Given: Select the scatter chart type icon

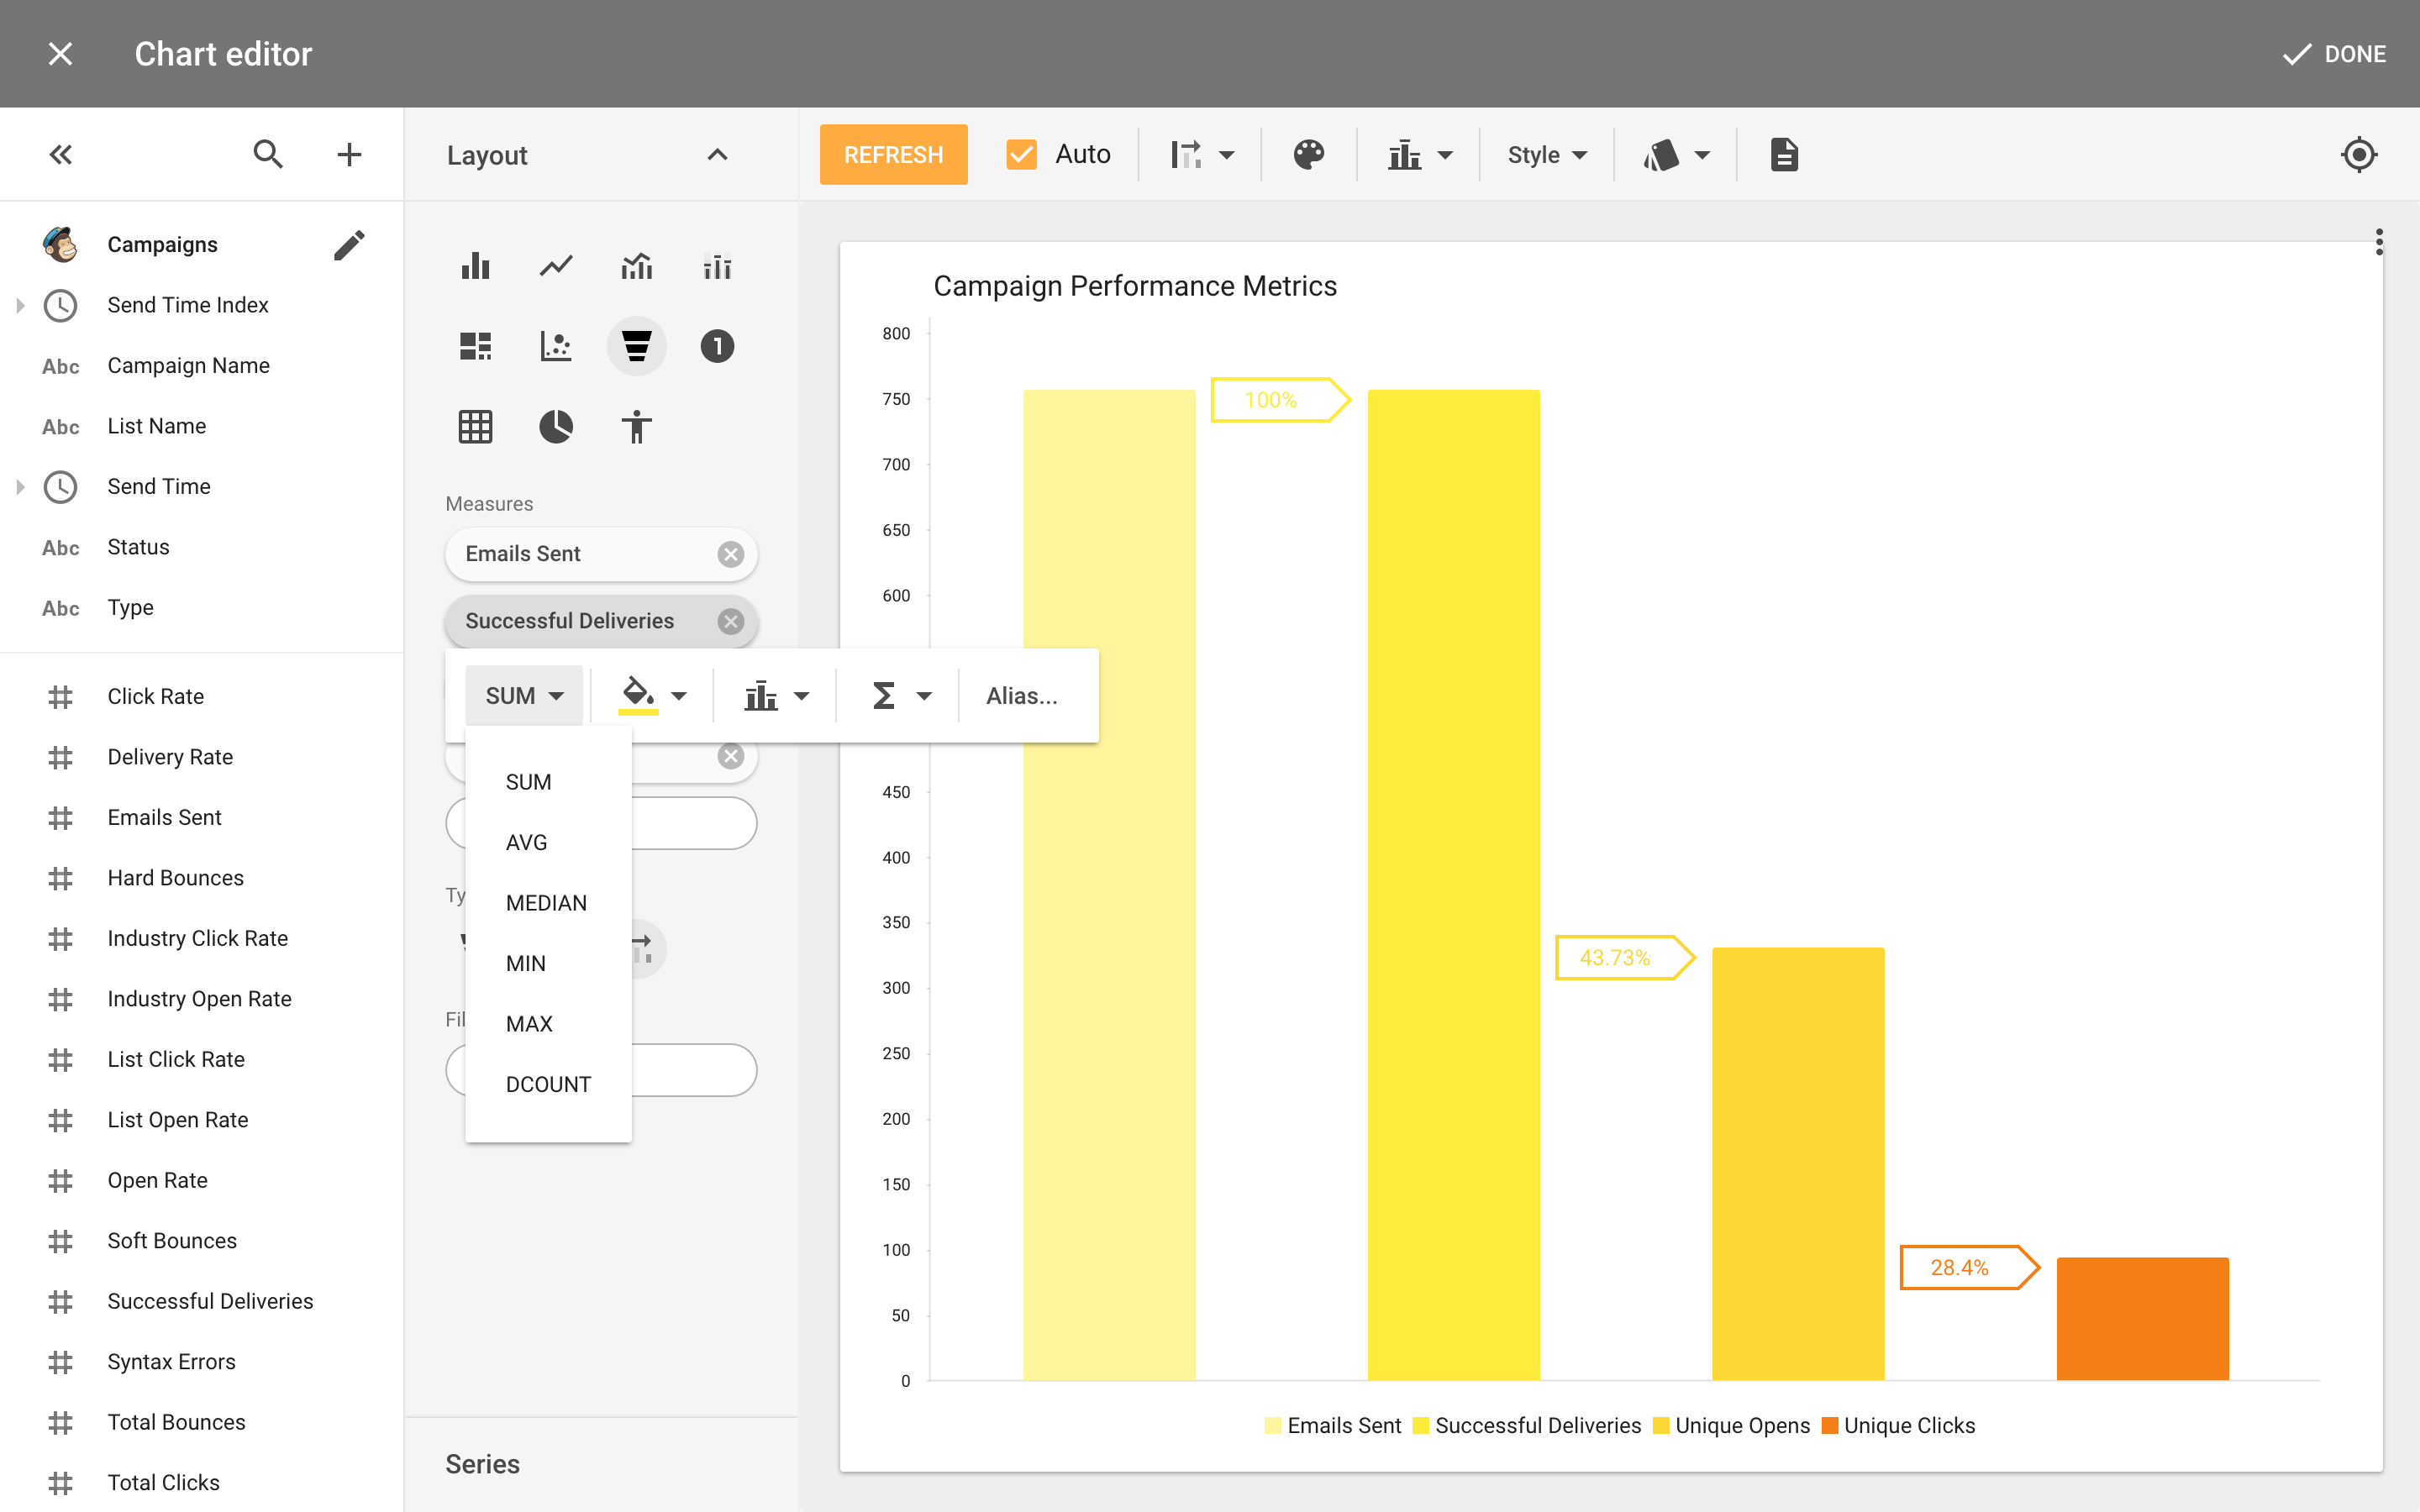Looking at the screenshot, I should (x=556, y=346).
